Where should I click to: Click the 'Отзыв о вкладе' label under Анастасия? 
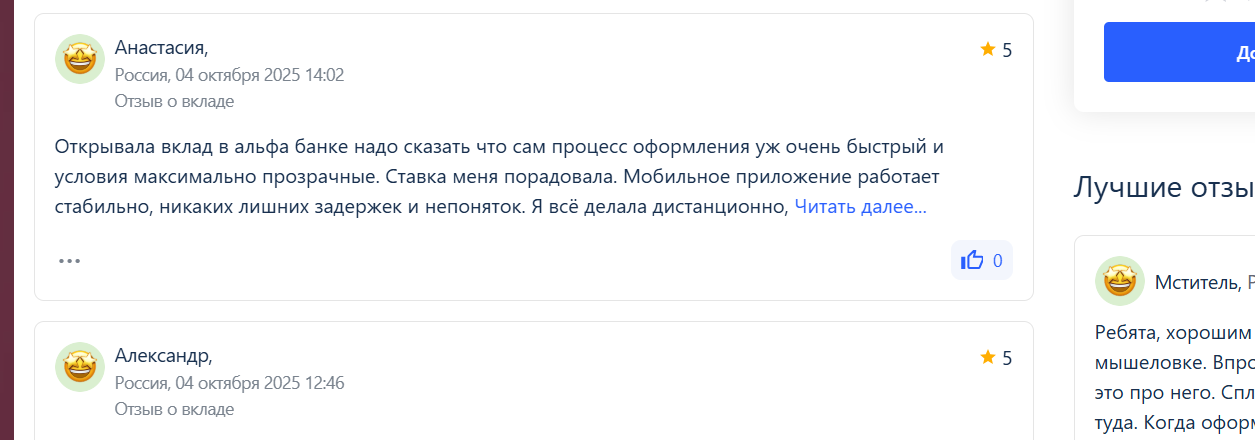point(174,101)
